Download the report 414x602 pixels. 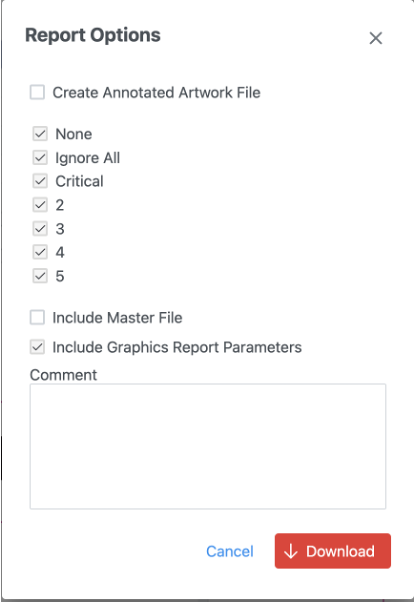(x=333, y=551)
